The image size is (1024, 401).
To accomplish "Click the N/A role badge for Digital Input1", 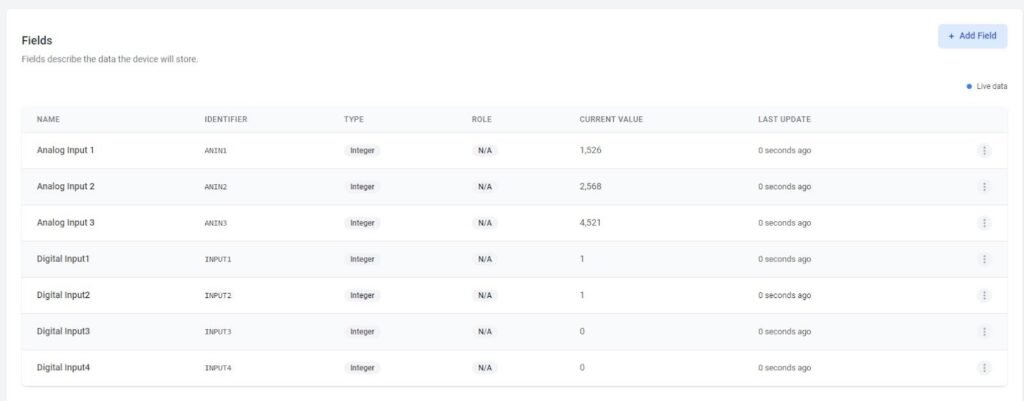I will 485,259.
